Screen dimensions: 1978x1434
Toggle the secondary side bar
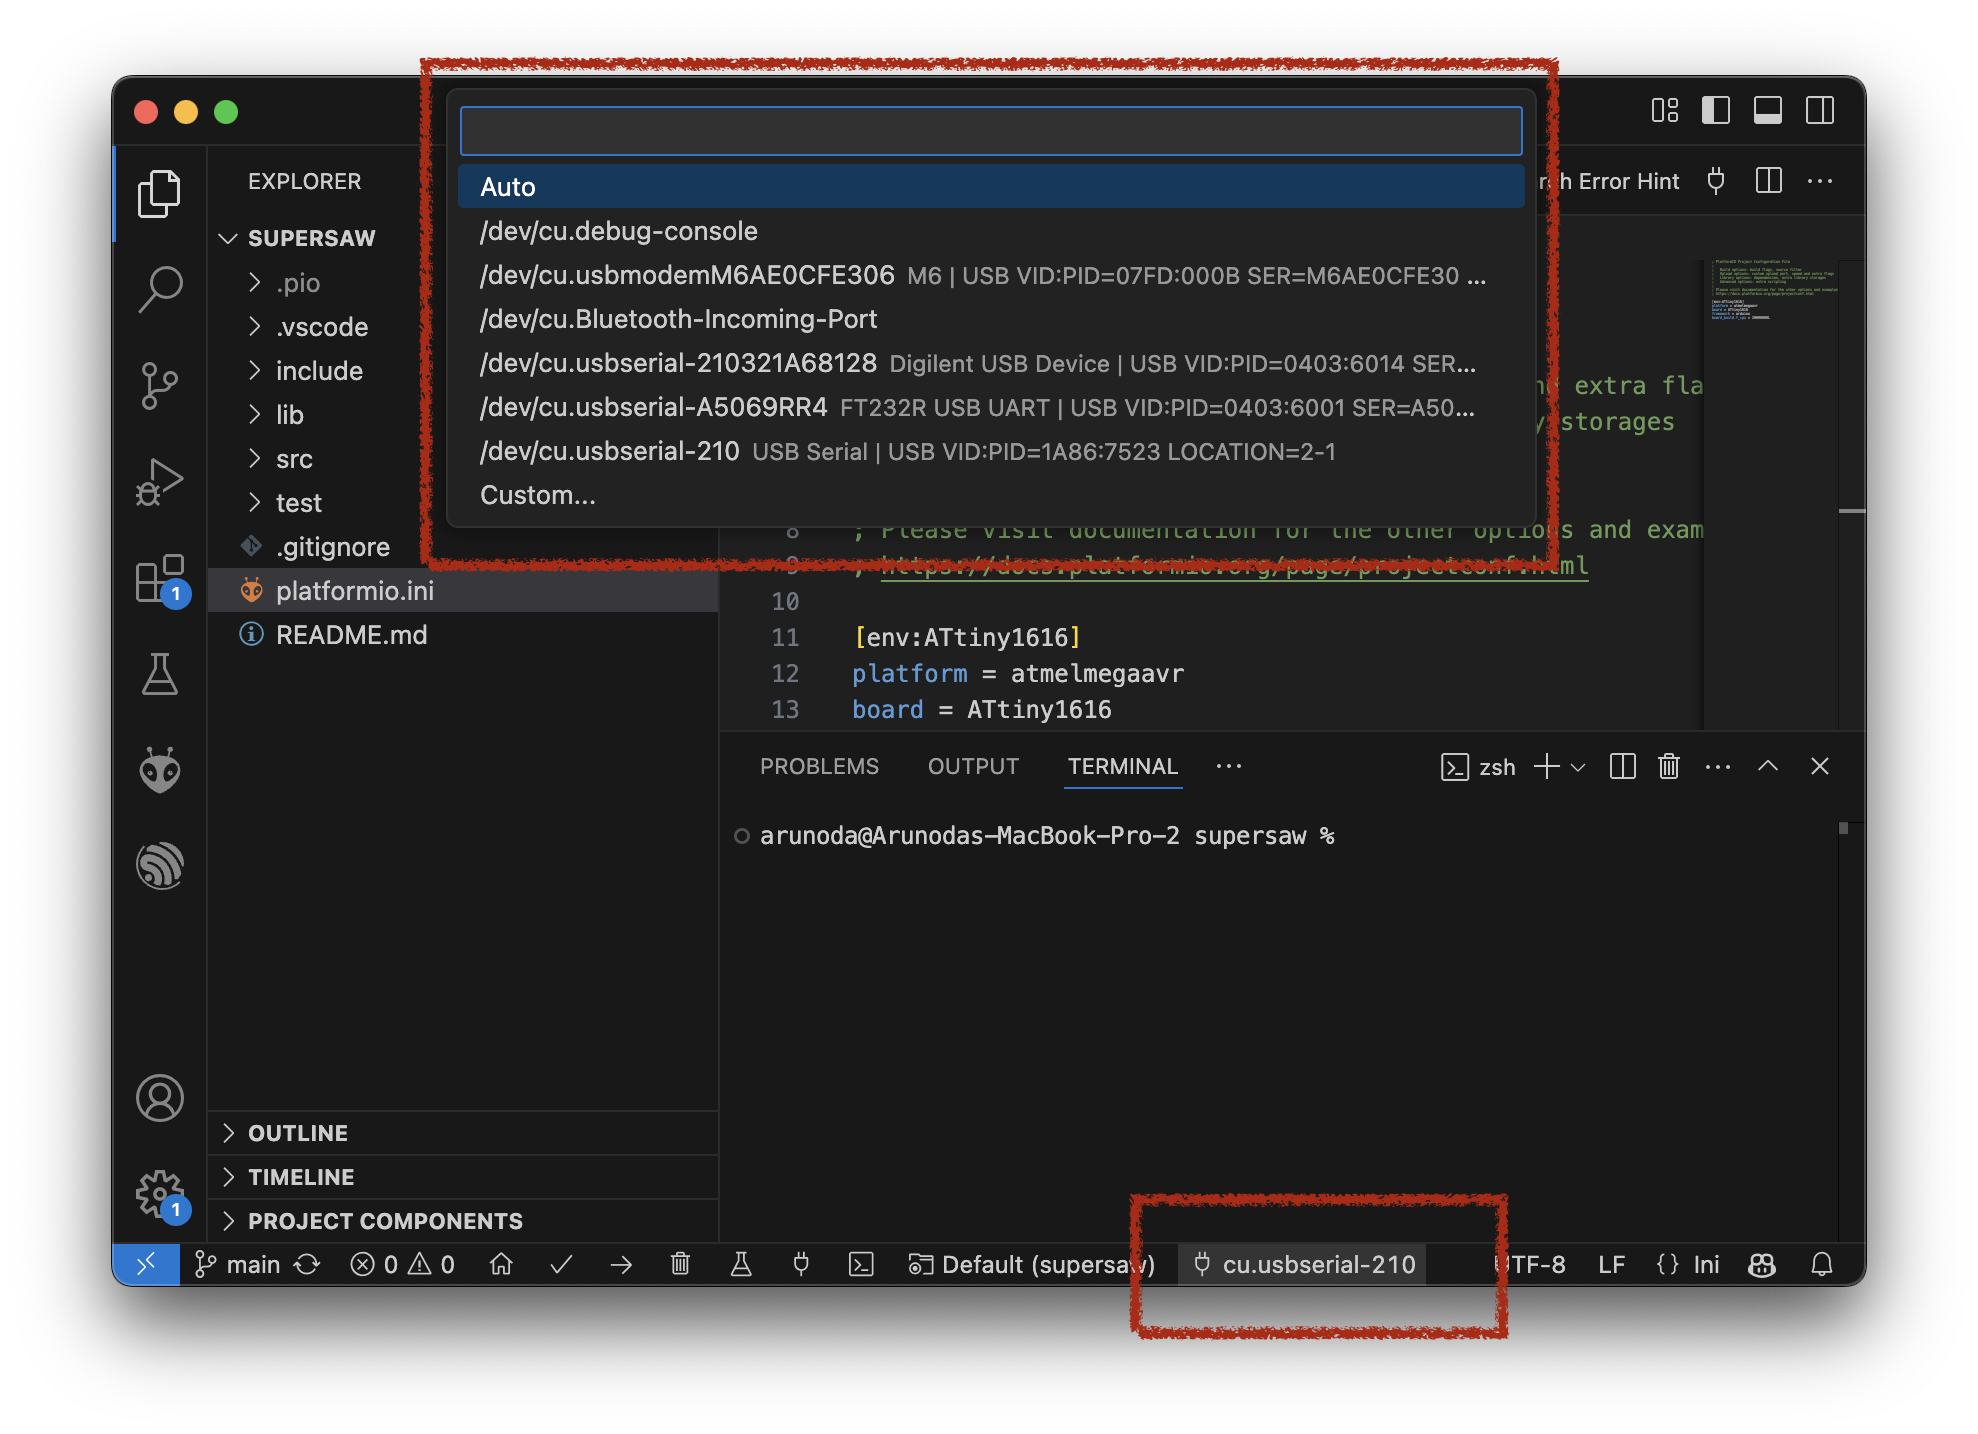tap(1820, 110)
